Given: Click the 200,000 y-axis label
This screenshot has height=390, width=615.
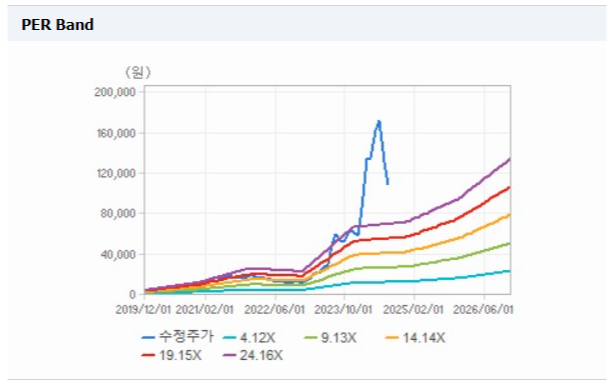Looking at the screenshot, I should (x=115, y=92).
